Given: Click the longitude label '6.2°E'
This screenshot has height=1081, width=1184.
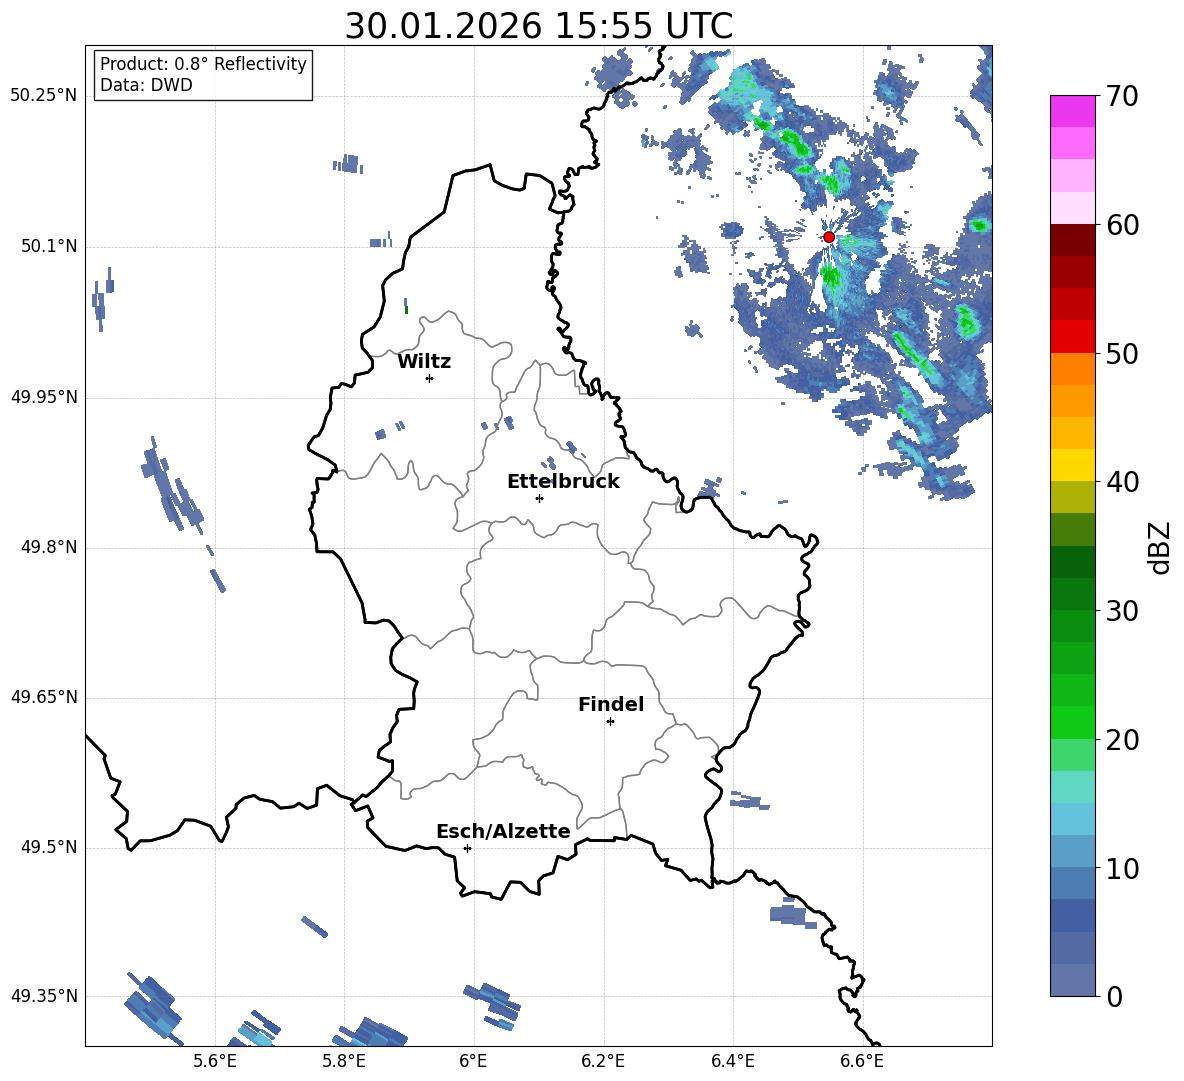Looking at the screenshot, I should [x=603, y=1061].
